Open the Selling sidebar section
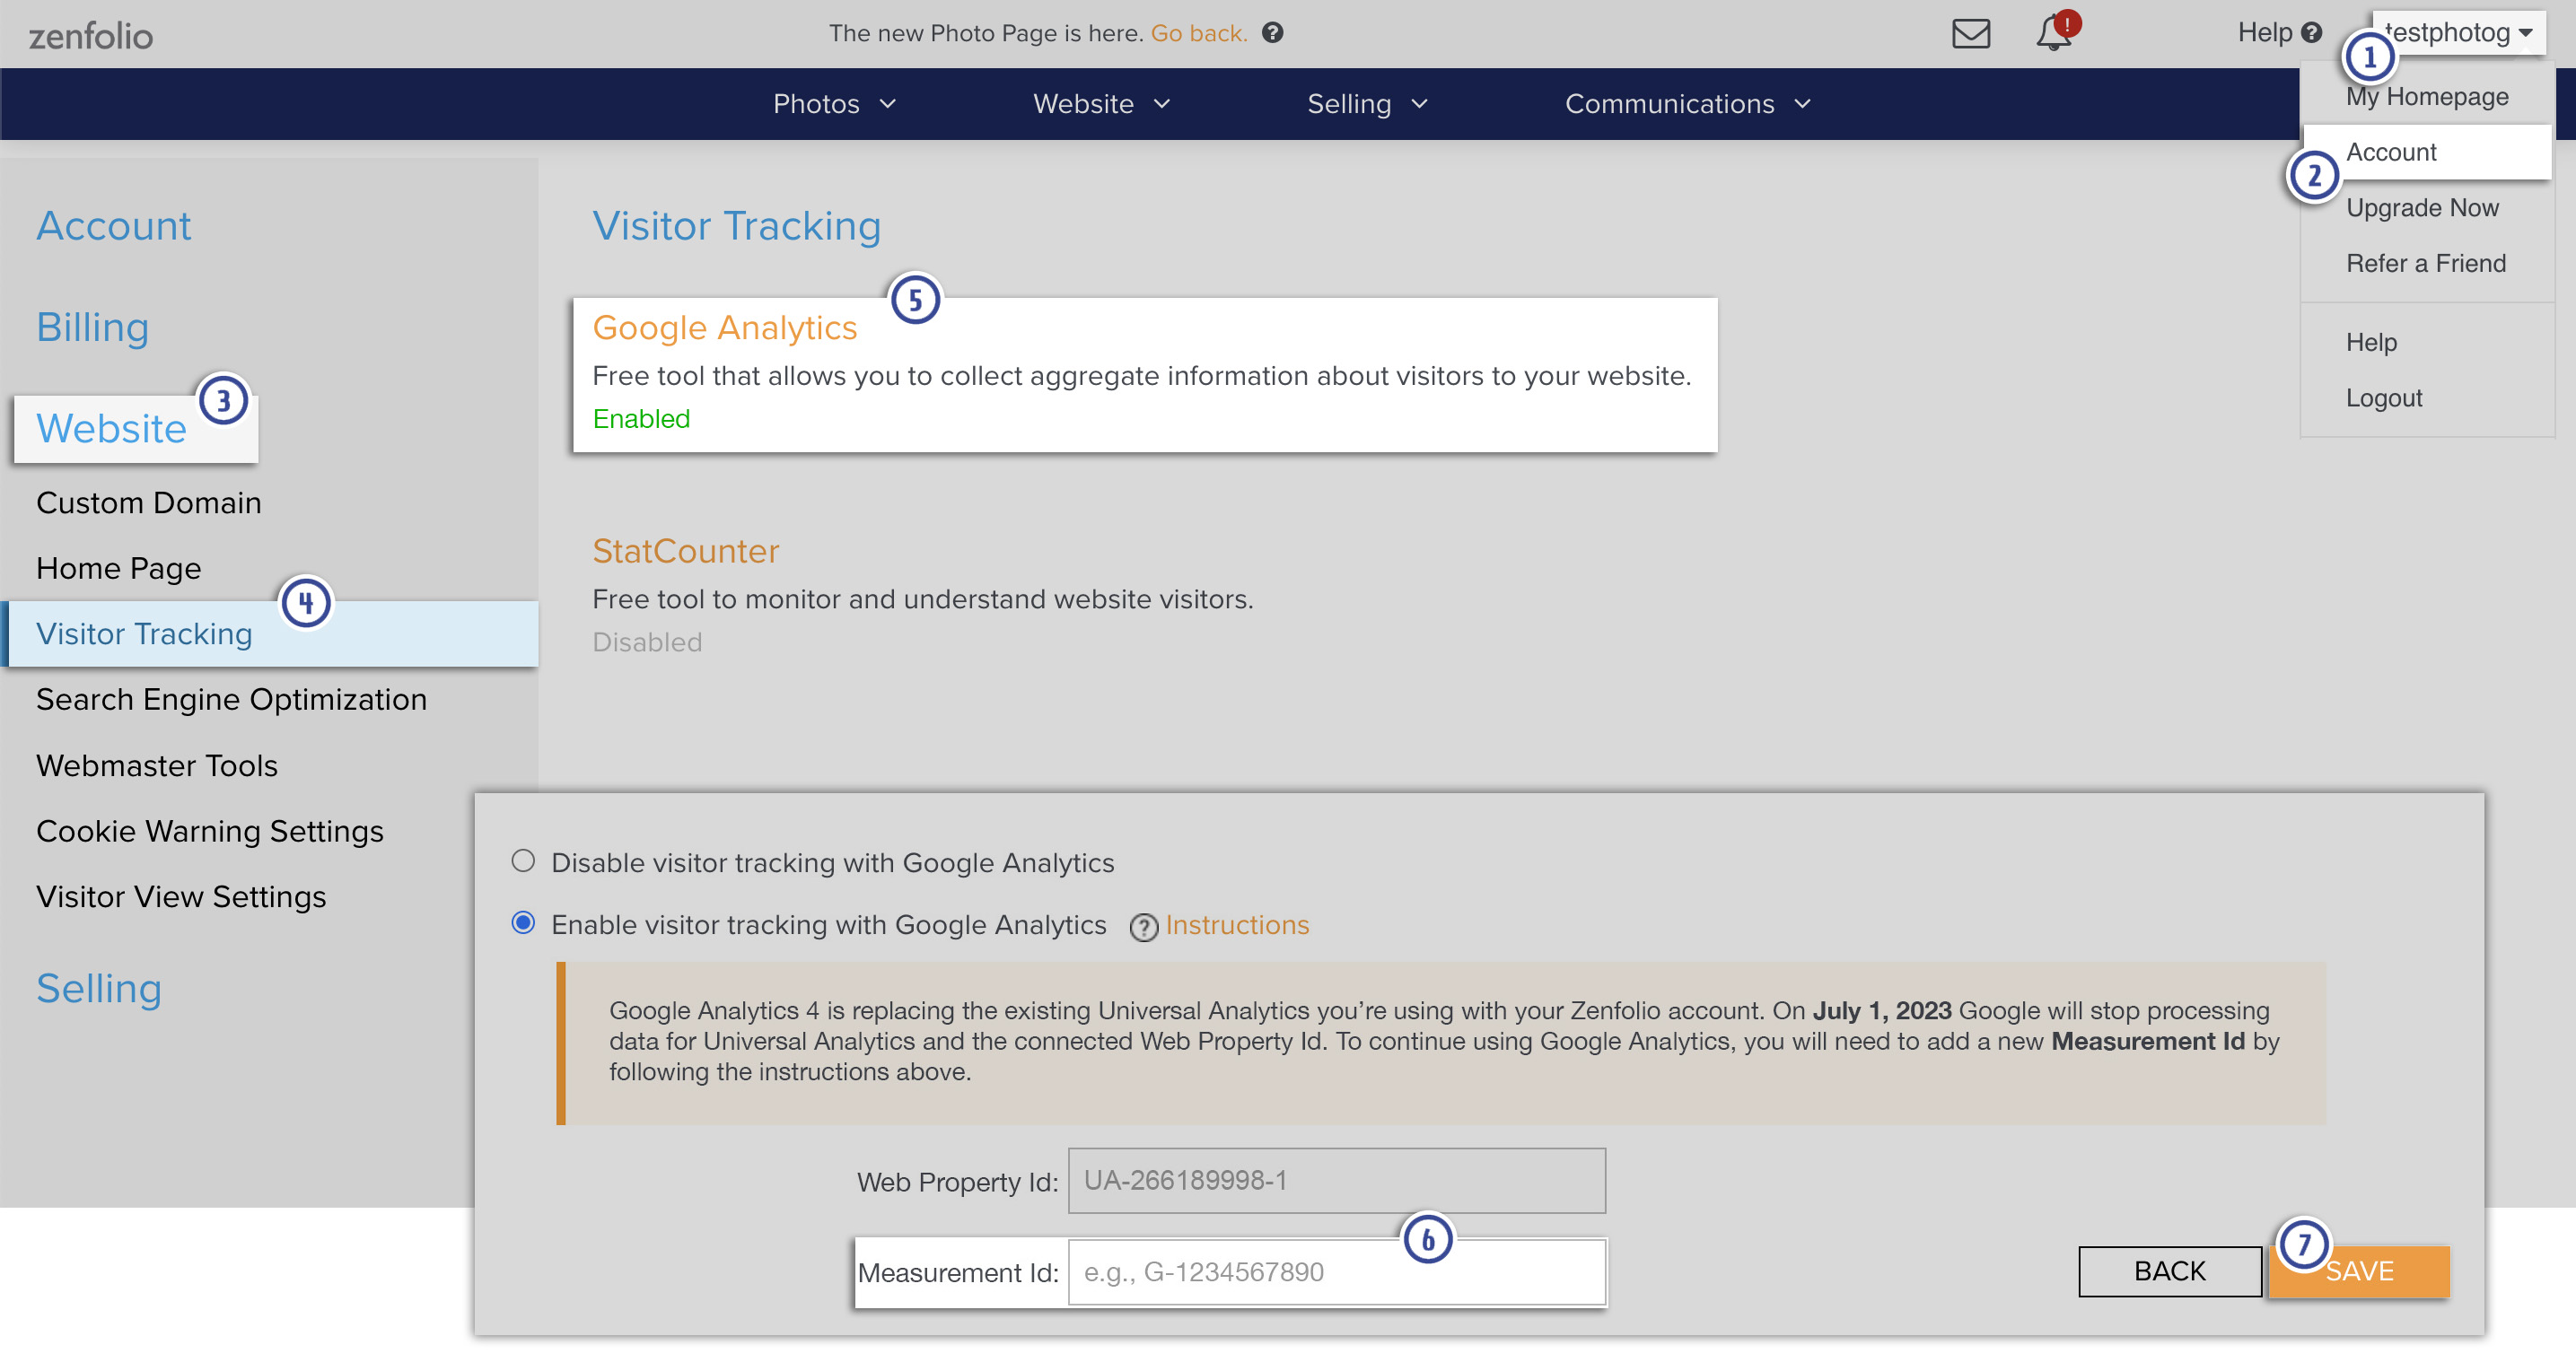 tap(98, 989)
